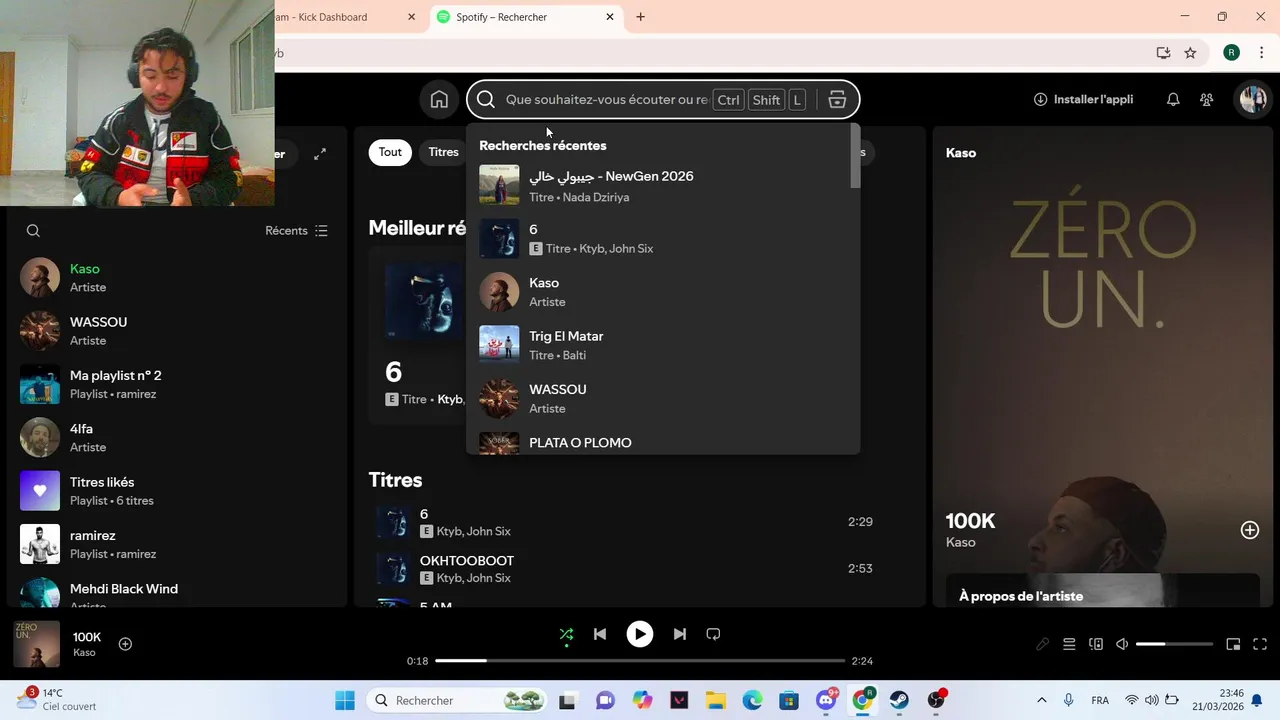Toggle repeat mode
1280x720 pixels.
[x=713, y=634]
